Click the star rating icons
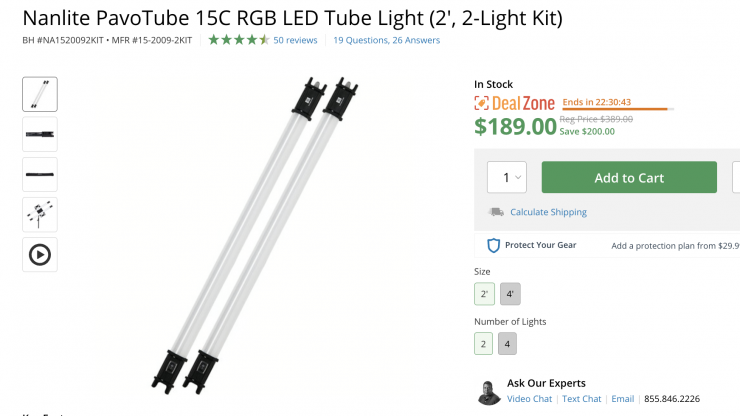 tap(238, 40)
